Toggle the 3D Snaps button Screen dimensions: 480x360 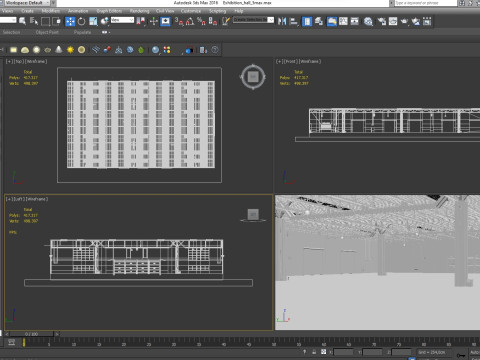pos(179,21)
